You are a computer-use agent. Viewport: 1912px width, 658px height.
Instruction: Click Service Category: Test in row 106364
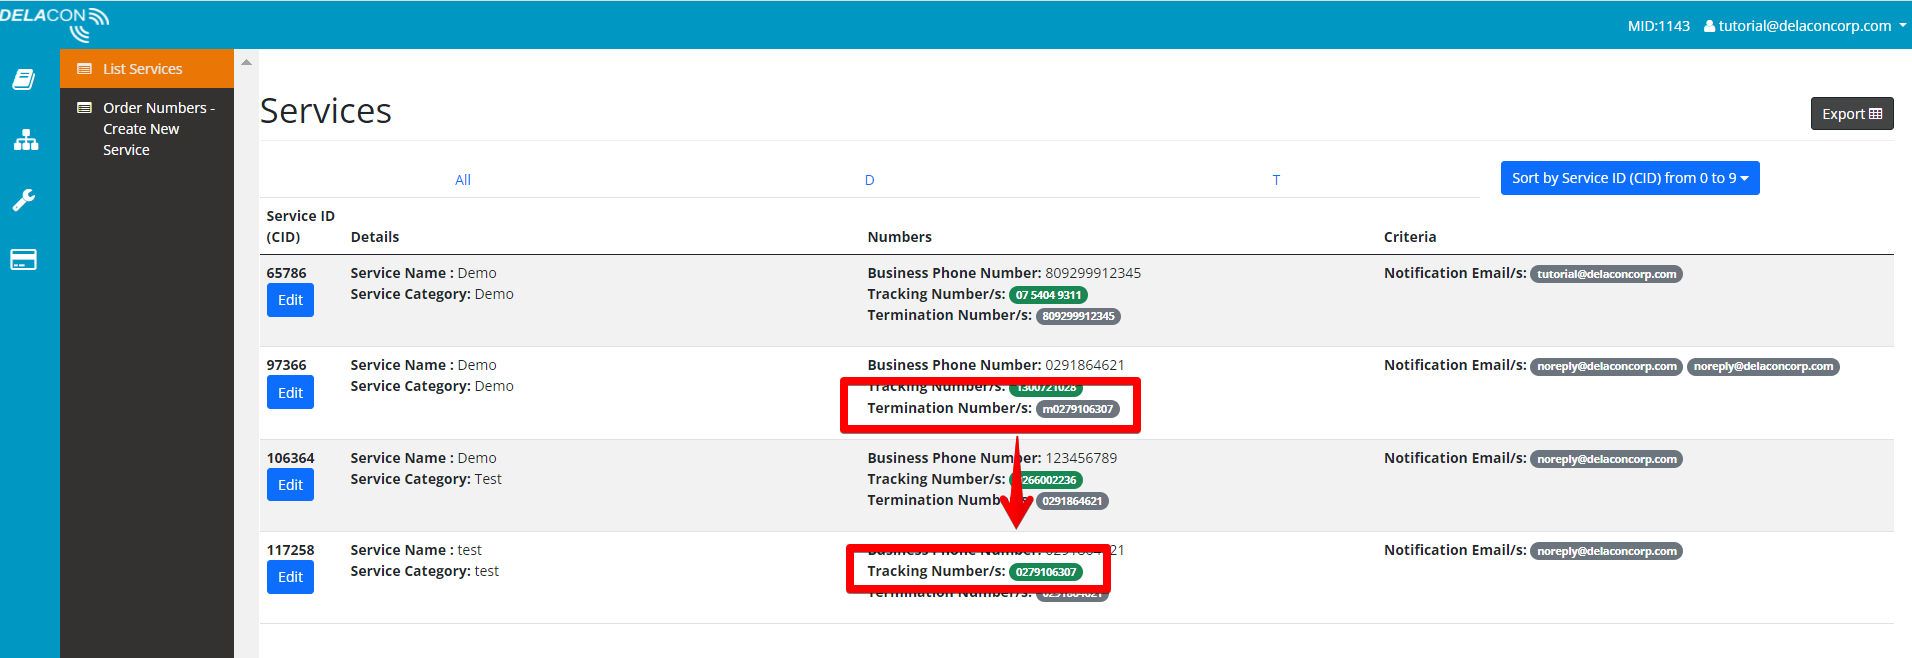tap(426, 479)
